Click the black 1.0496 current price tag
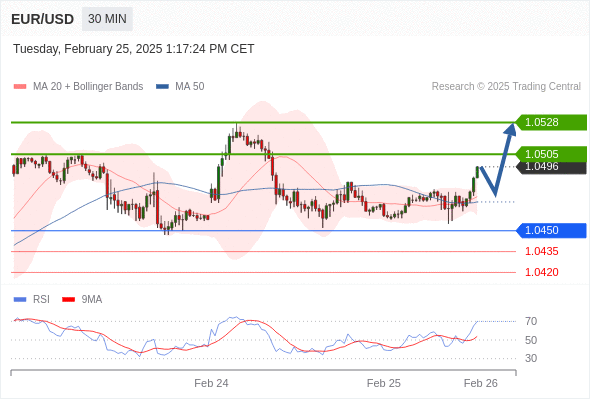Viewport: 590px width, 400px height. pos(551,167)
